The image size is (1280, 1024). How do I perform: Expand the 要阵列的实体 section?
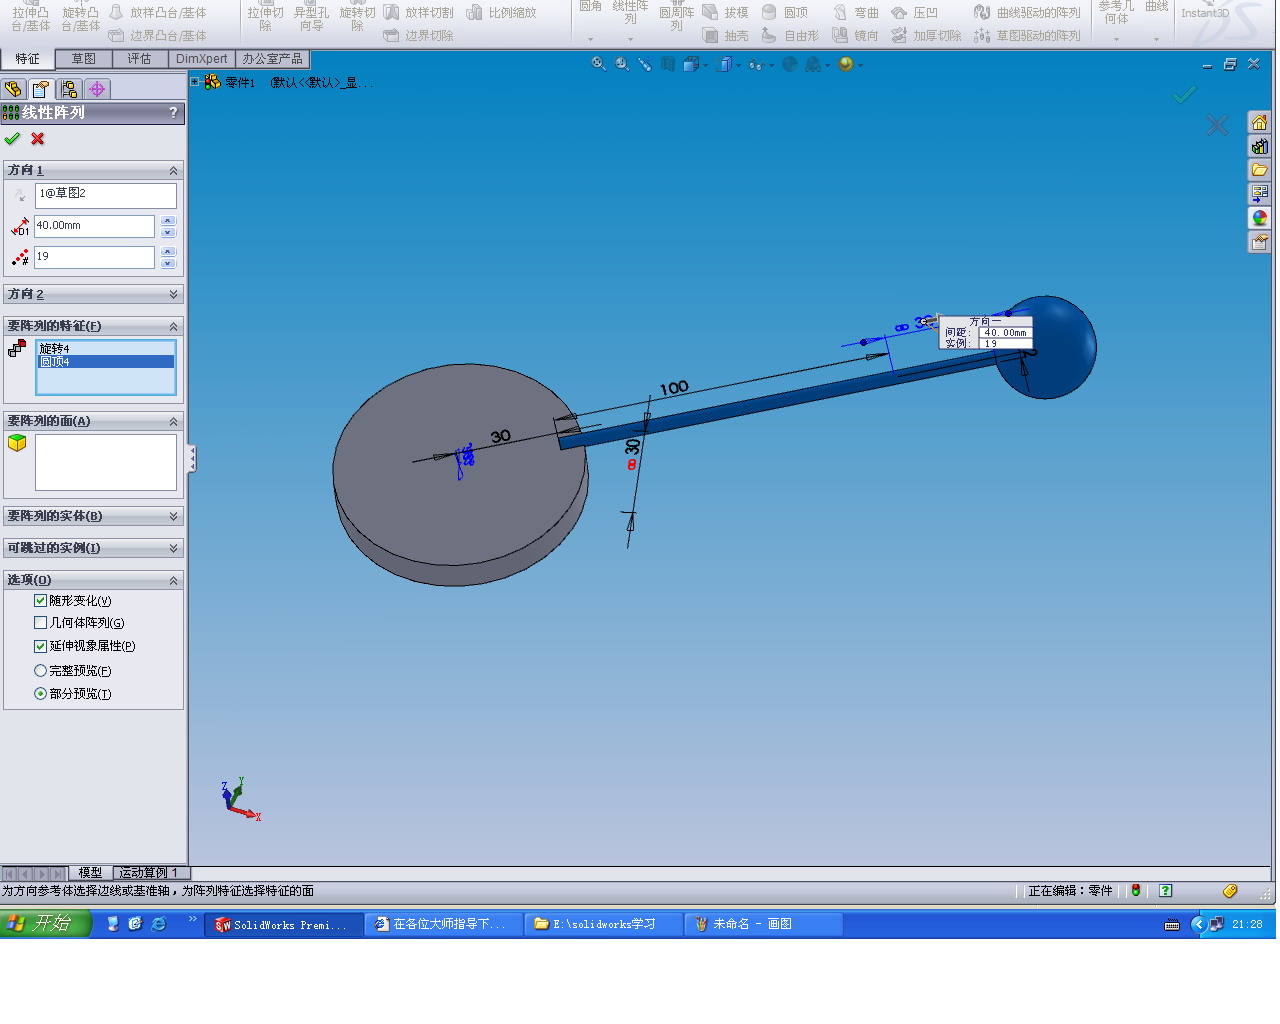[173, 516]
